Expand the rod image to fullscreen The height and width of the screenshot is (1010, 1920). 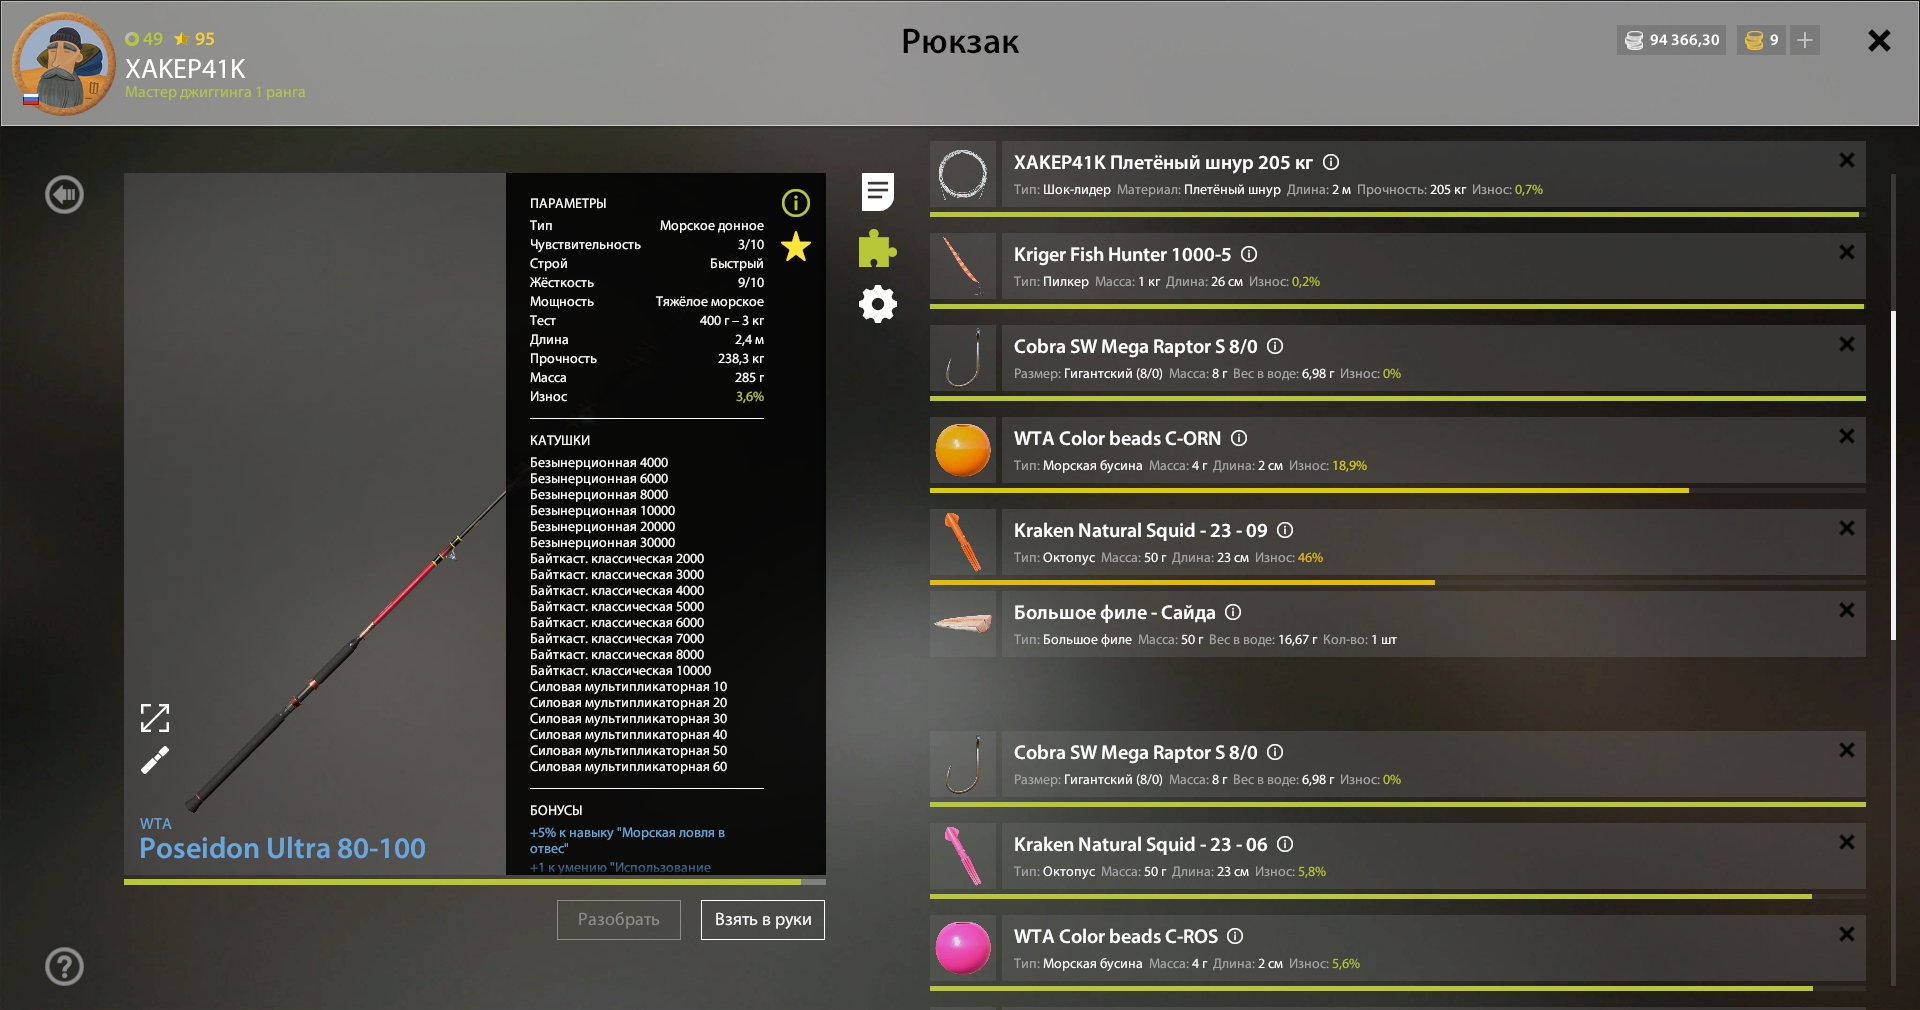click(x=155, y=717)
